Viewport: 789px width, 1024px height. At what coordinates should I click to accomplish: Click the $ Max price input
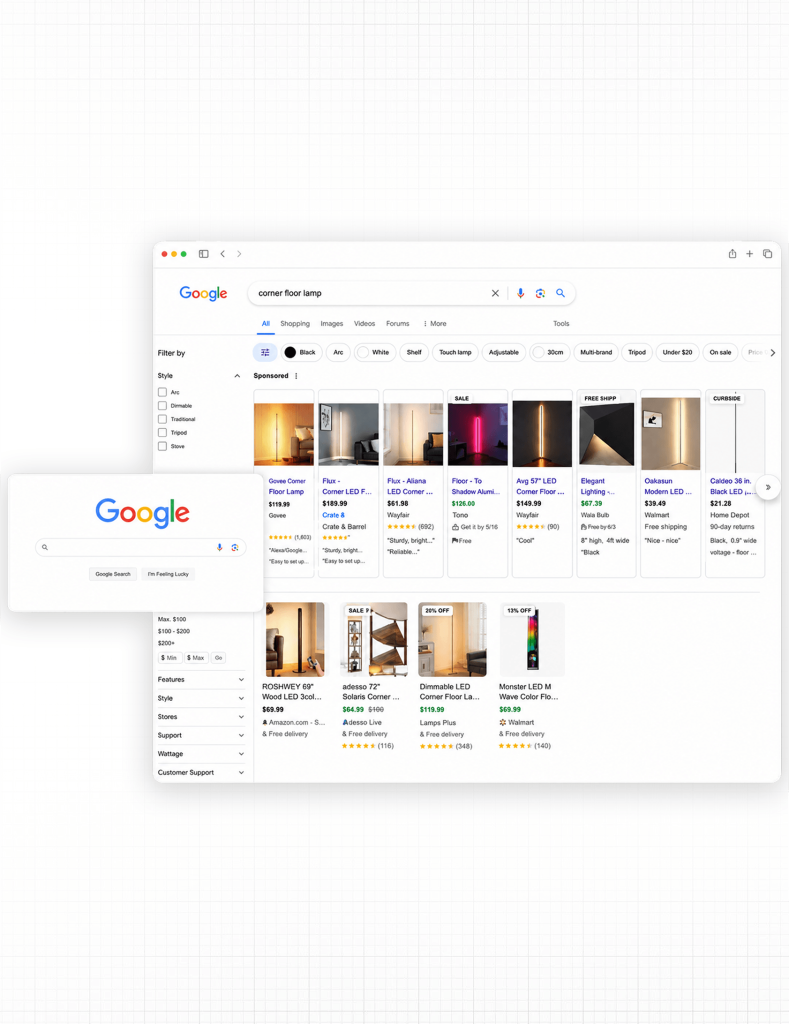pos(196,658)
